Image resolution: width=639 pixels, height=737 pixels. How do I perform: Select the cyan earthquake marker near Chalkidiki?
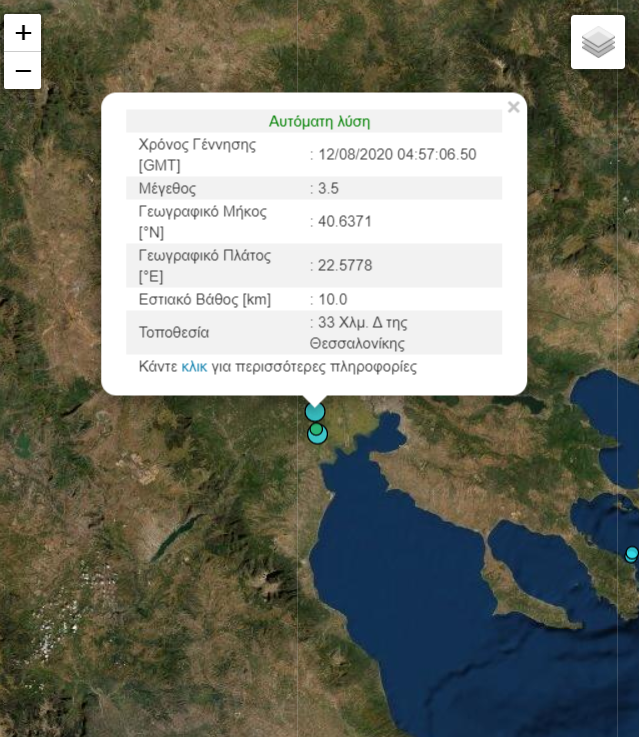click(631, 553)
